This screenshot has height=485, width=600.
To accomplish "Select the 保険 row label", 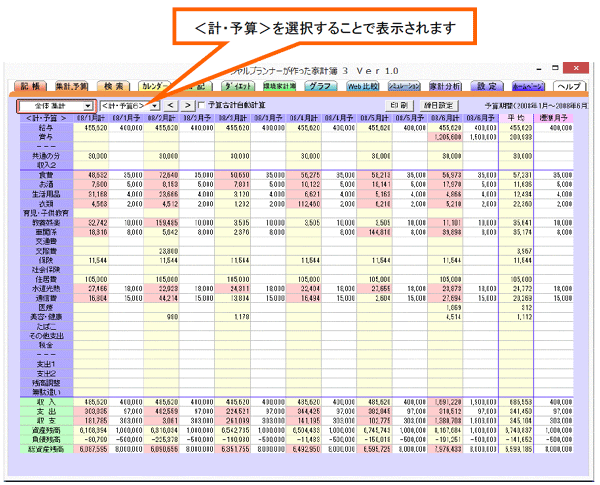I will coord(46,260).
